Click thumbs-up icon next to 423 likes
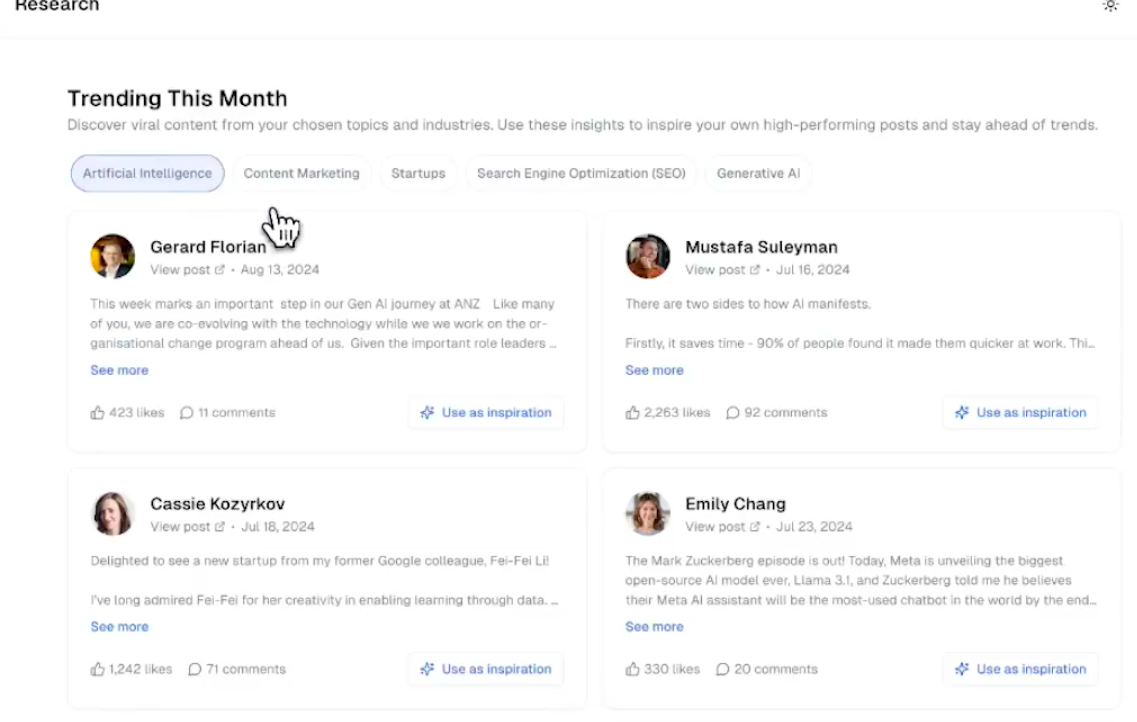Image resolution: width=1137 pixels, height=722 pixels. (x=97, y=412)
